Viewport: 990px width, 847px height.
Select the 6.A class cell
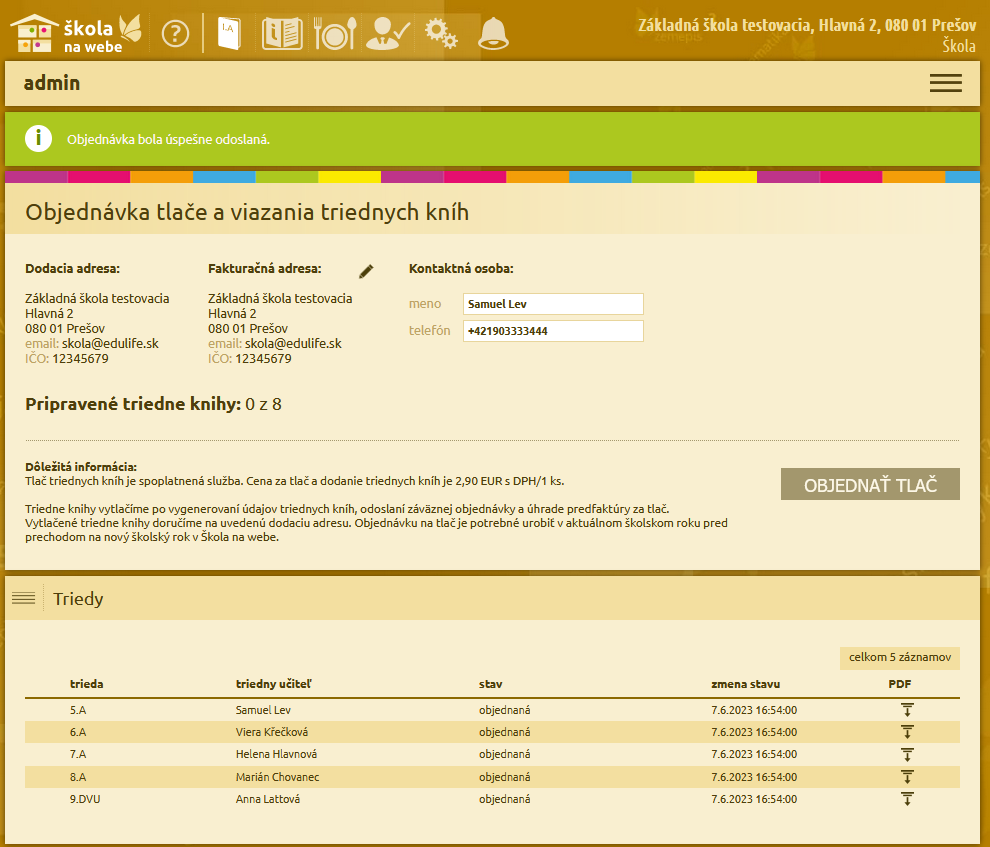78,732
